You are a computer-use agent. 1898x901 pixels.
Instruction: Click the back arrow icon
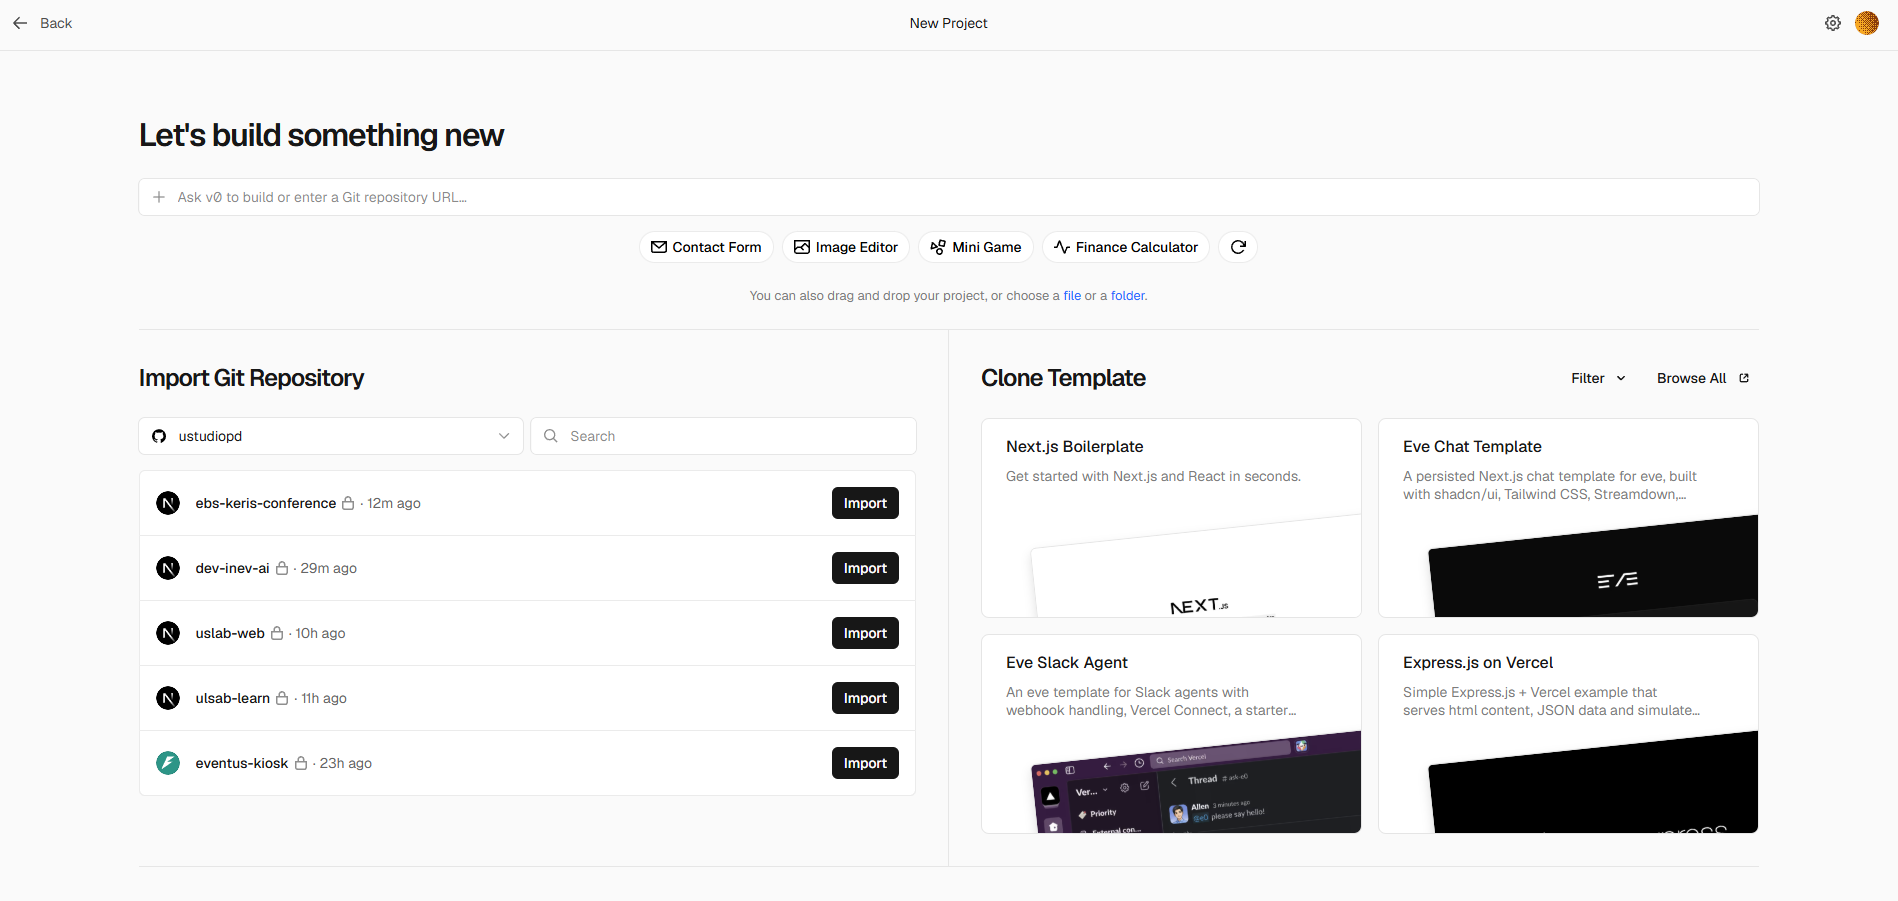tap(20, 23)
